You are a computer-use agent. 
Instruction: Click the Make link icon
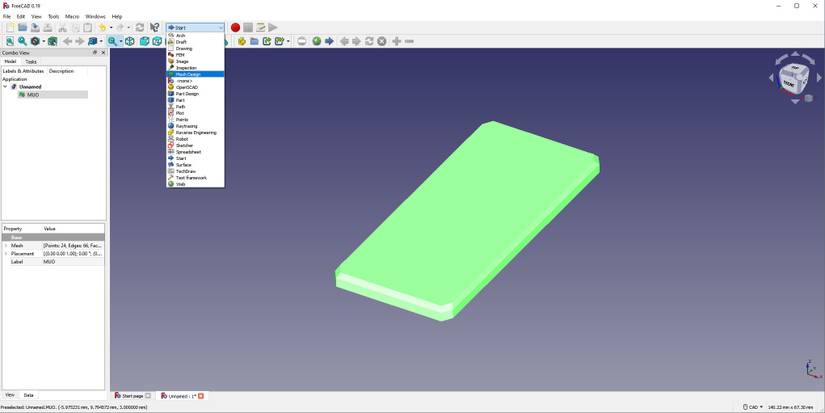267,41
